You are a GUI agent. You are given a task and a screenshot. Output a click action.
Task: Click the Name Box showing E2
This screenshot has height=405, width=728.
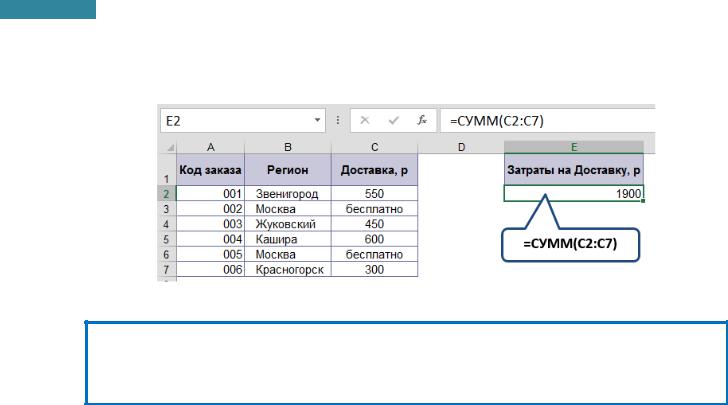pos(243,121)
